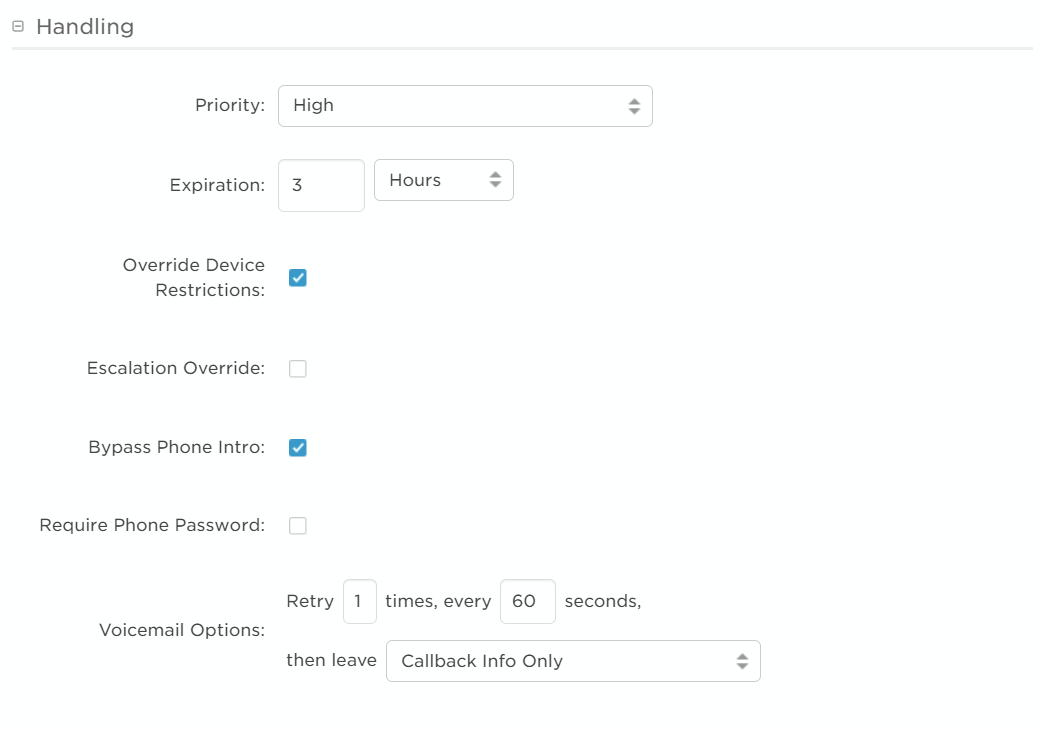Open the Priority dropdown showing High
This screenshot has height=729, width=1048.
coord(465,106)
